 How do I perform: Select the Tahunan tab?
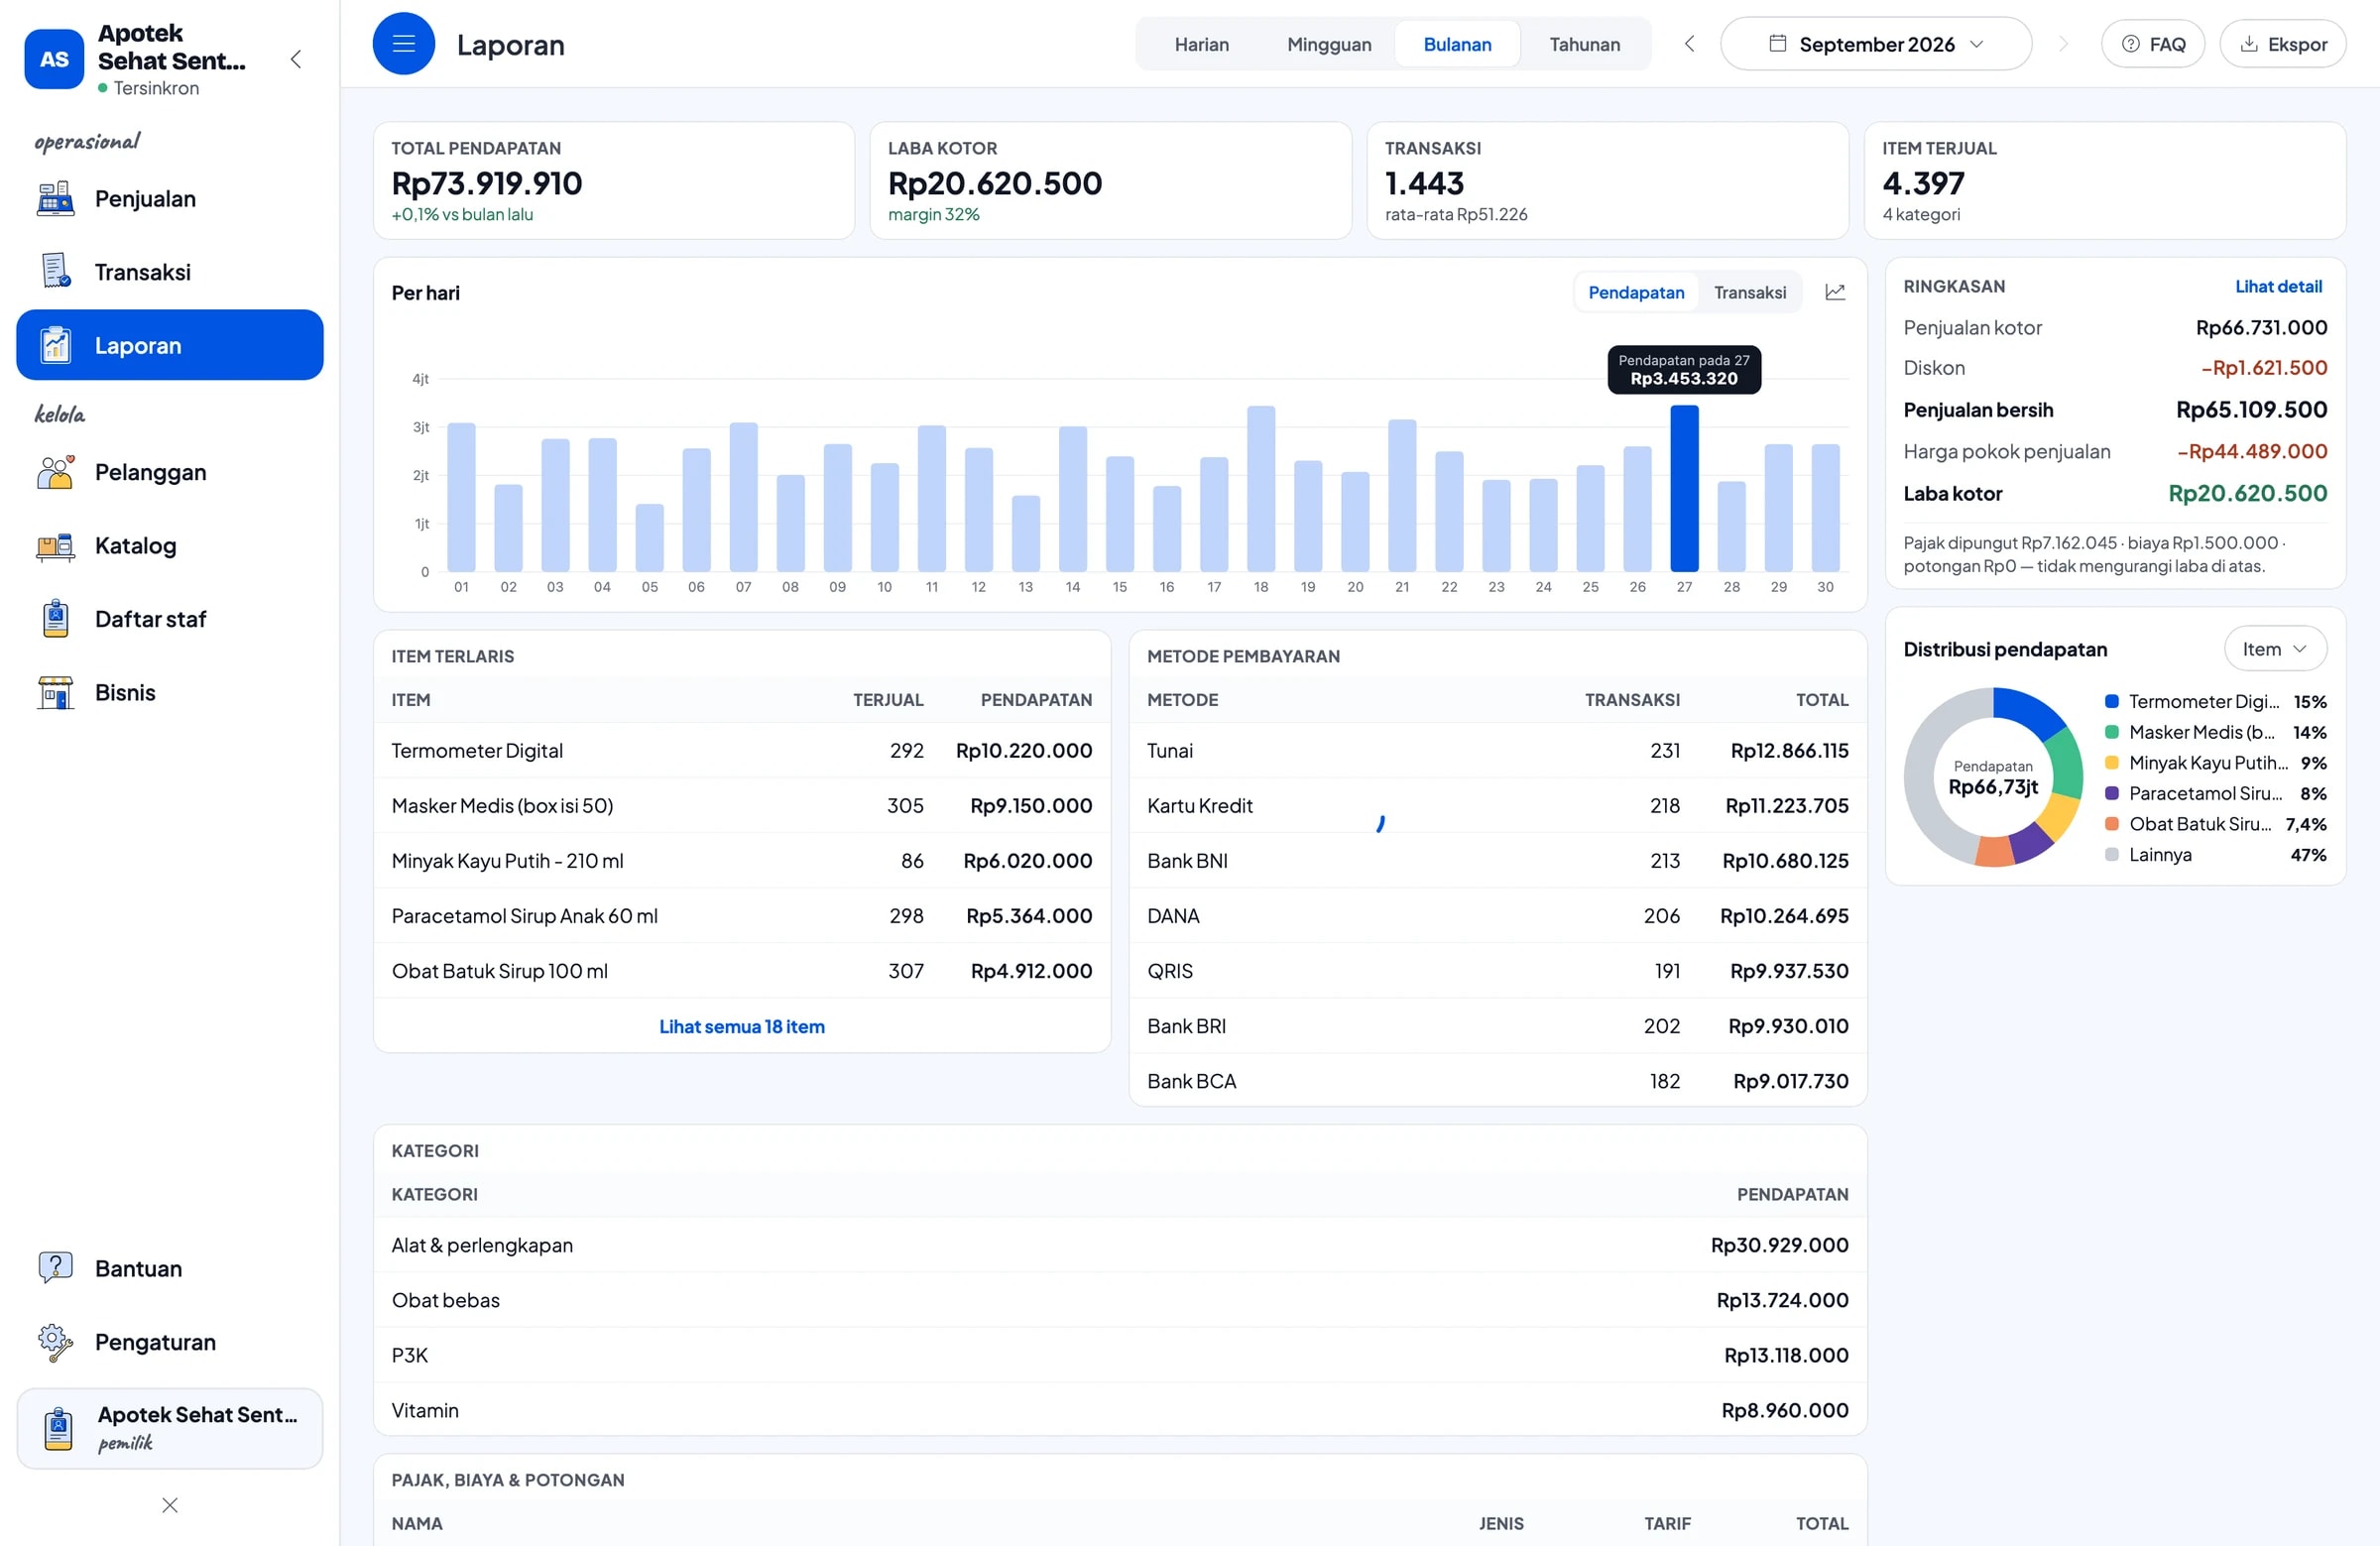pos(1584,44)
